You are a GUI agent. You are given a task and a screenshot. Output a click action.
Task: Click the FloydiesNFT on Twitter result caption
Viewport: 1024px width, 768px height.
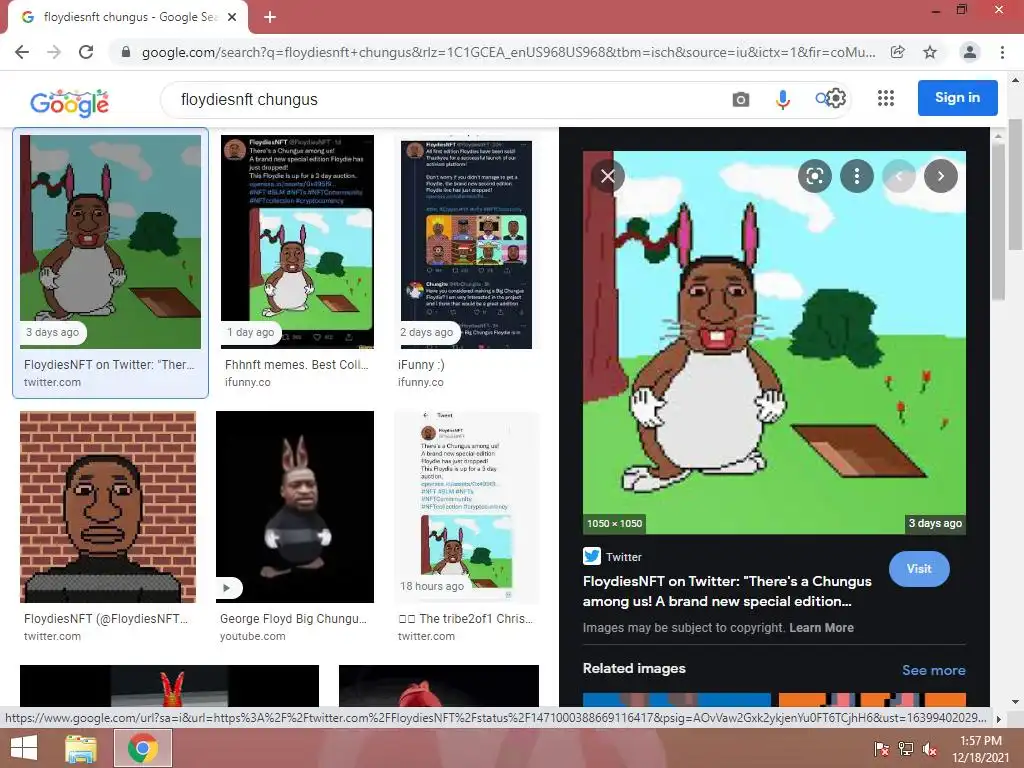[109, 364]
